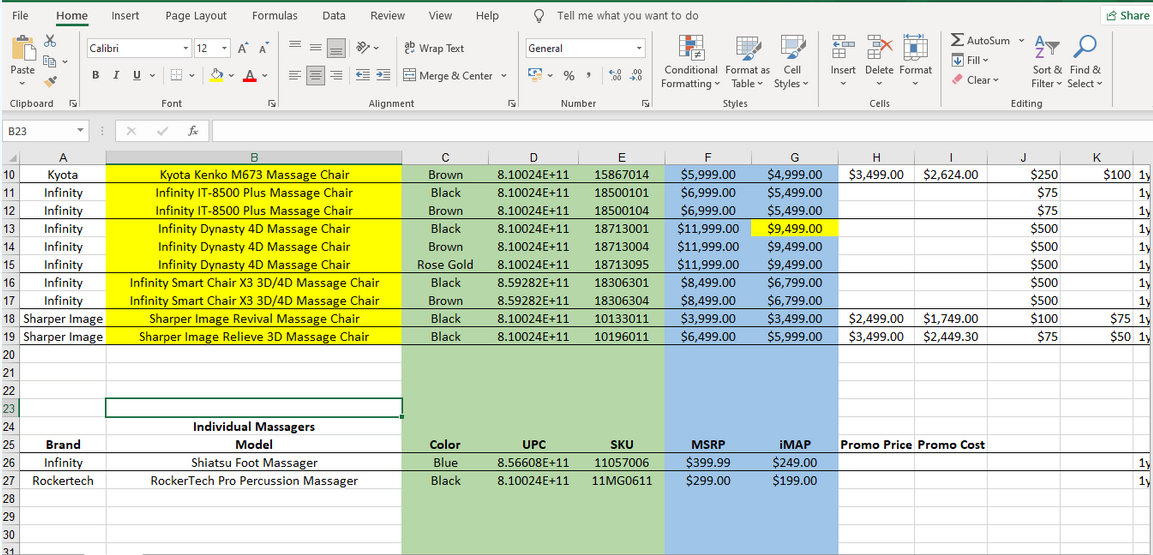Toggle Italic formatting

116,75
